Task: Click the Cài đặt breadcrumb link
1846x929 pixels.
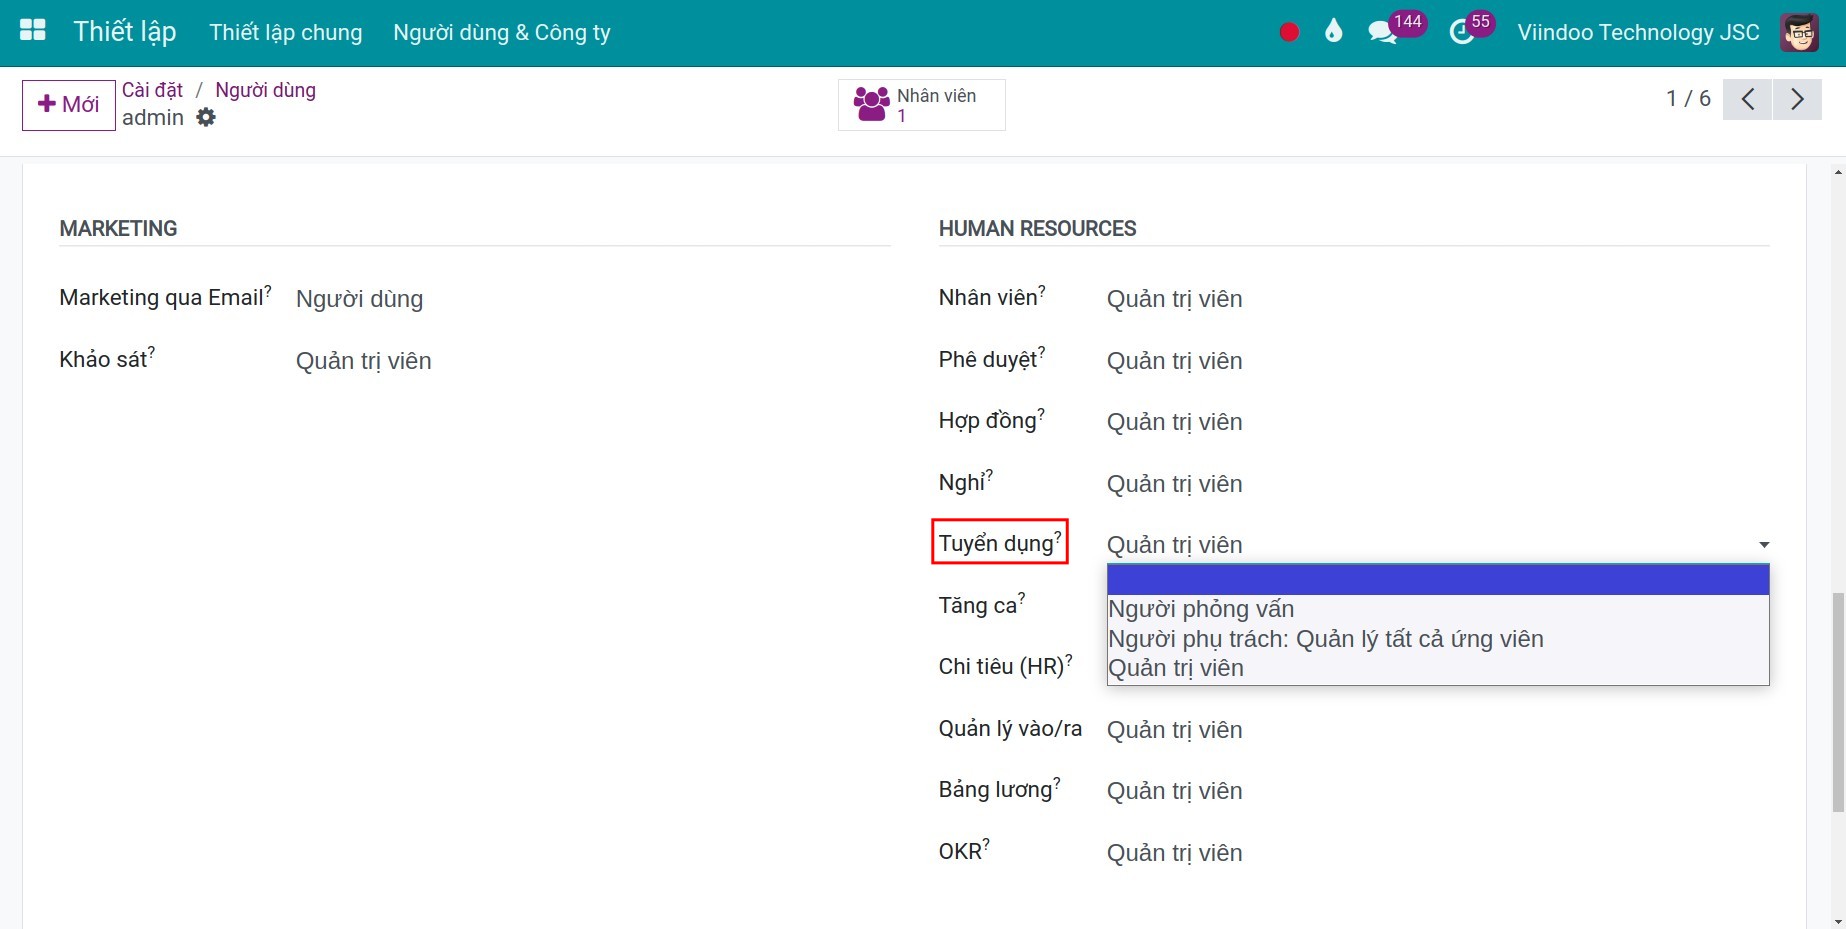Action: (x=152, y=90)
